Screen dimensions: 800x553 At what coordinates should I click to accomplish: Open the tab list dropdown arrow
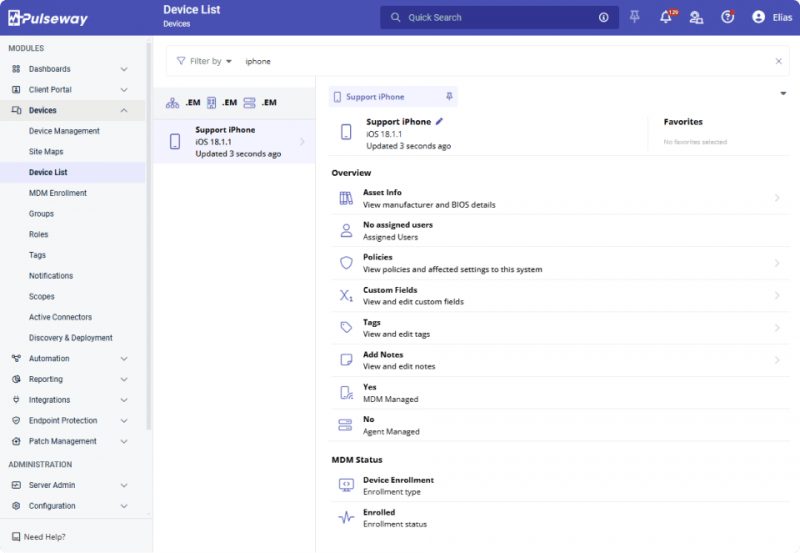coord(783,93)
